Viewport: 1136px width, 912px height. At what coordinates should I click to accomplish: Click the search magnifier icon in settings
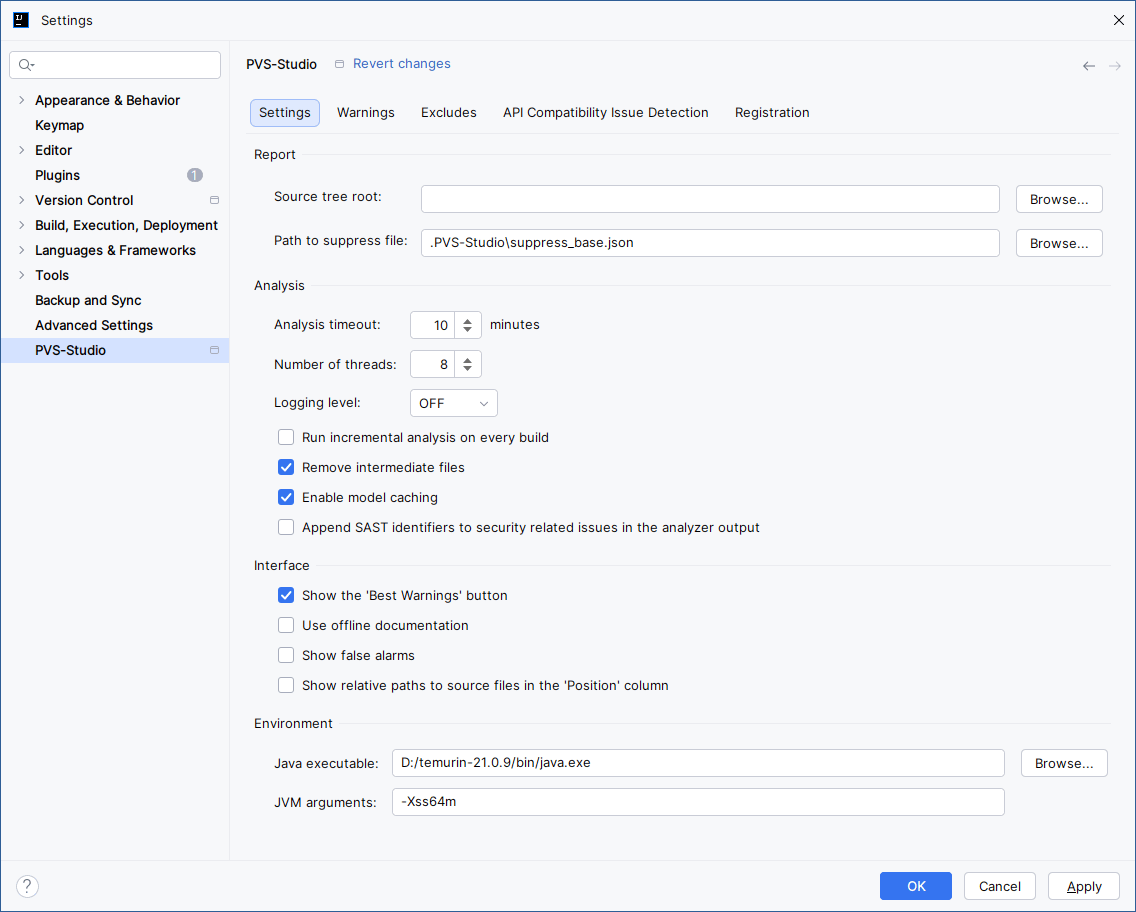tap(26, 65)
